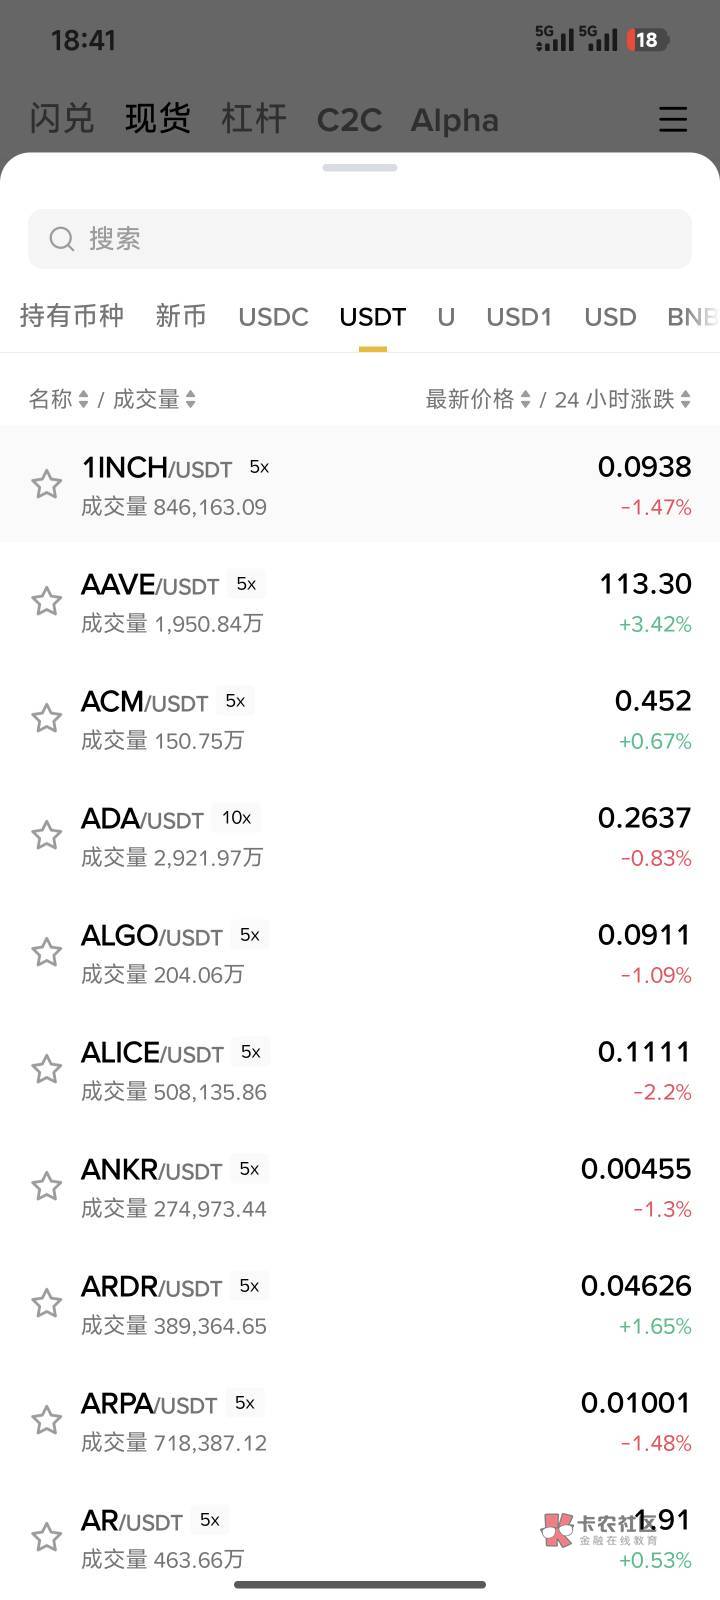The image size is (720, 1600).
Task: Favorite the 1INCH/USDT pair star
Action: 47,485
